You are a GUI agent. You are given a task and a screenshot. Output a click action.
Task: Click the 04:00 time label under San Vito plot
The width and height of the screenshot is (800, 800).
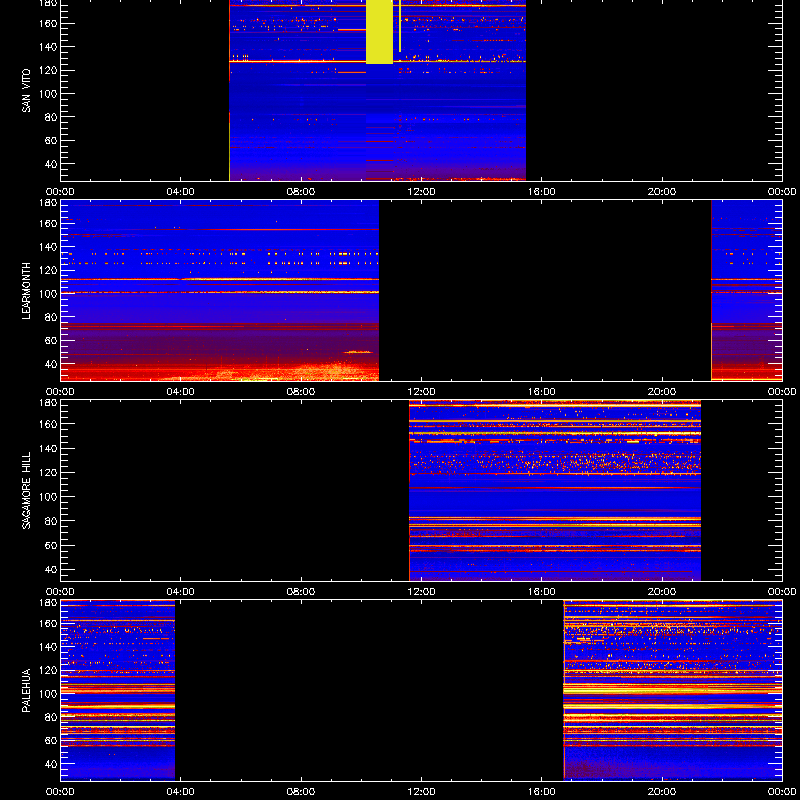click(181, 192)
